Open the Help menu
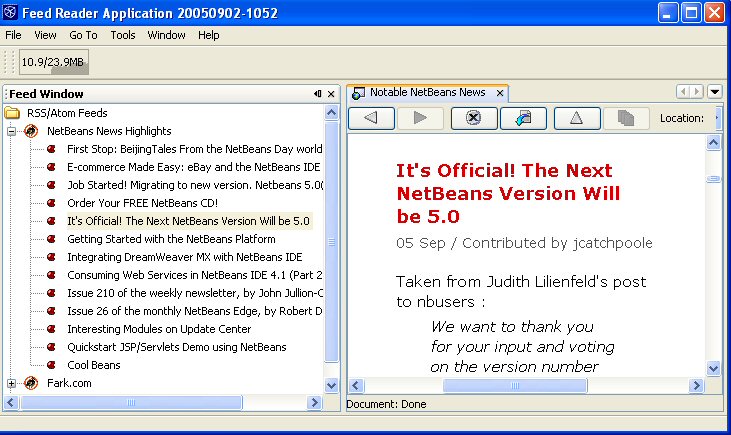Screen dimensions: 731x435 tap(208, 35)
